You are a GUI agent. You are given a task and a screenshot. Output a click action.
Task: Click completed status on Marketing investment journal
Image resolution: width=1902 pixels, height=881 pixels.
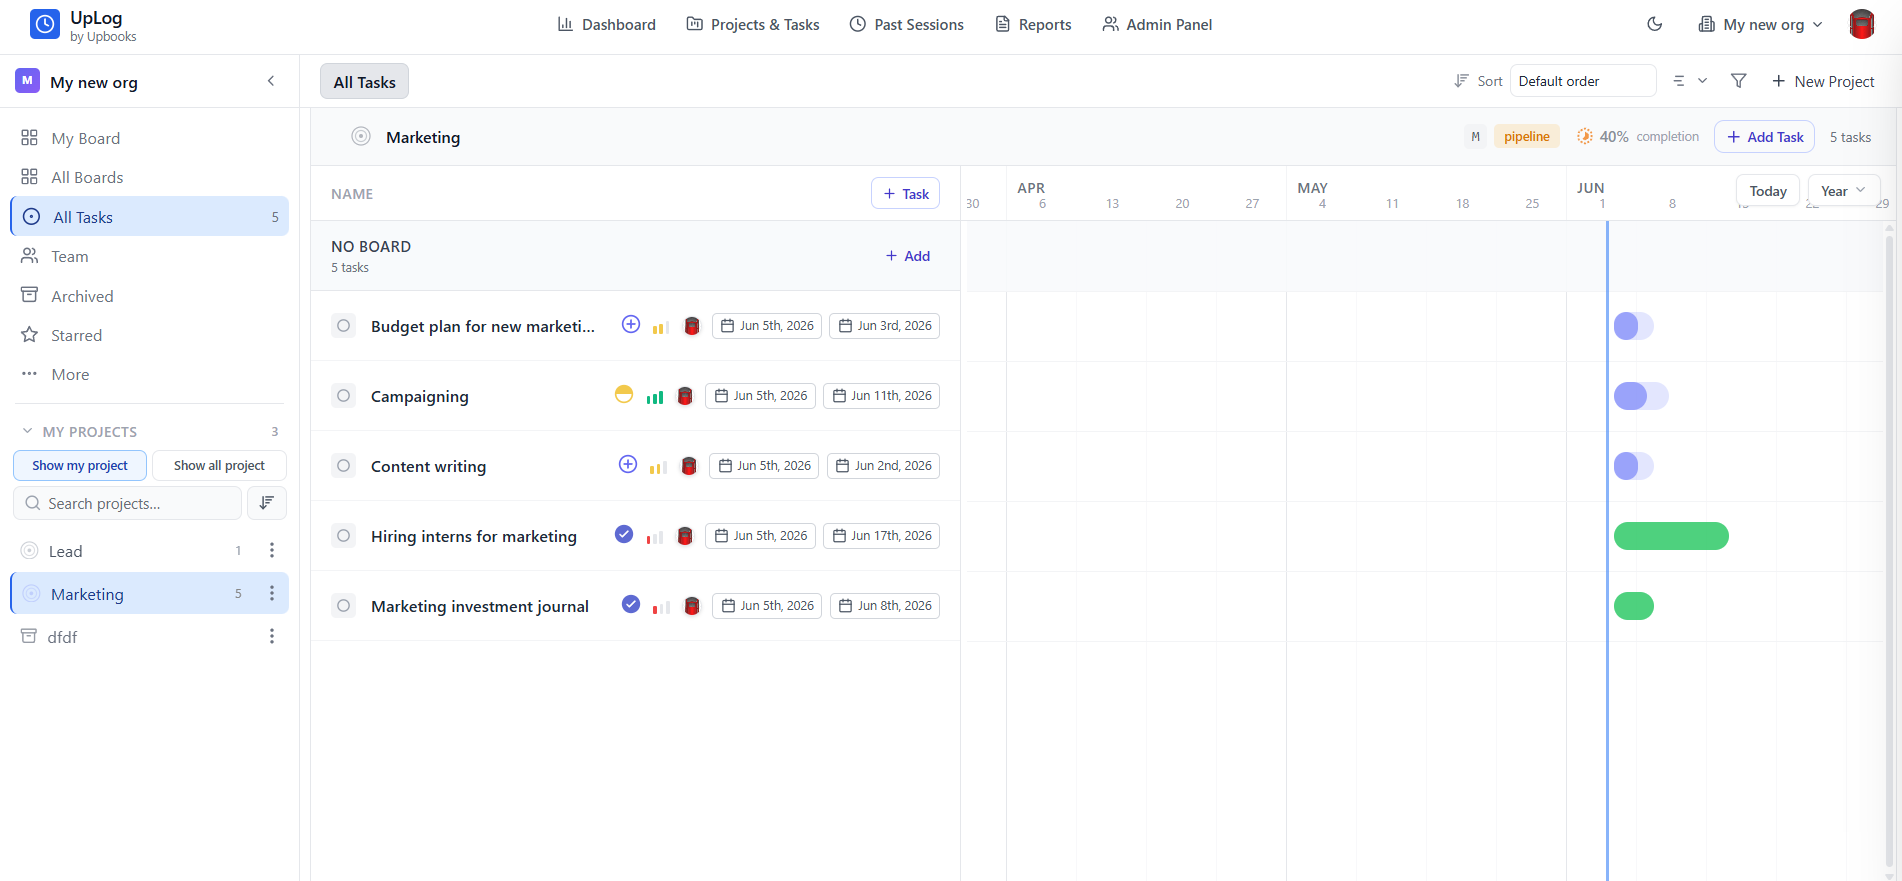[631, 604]
